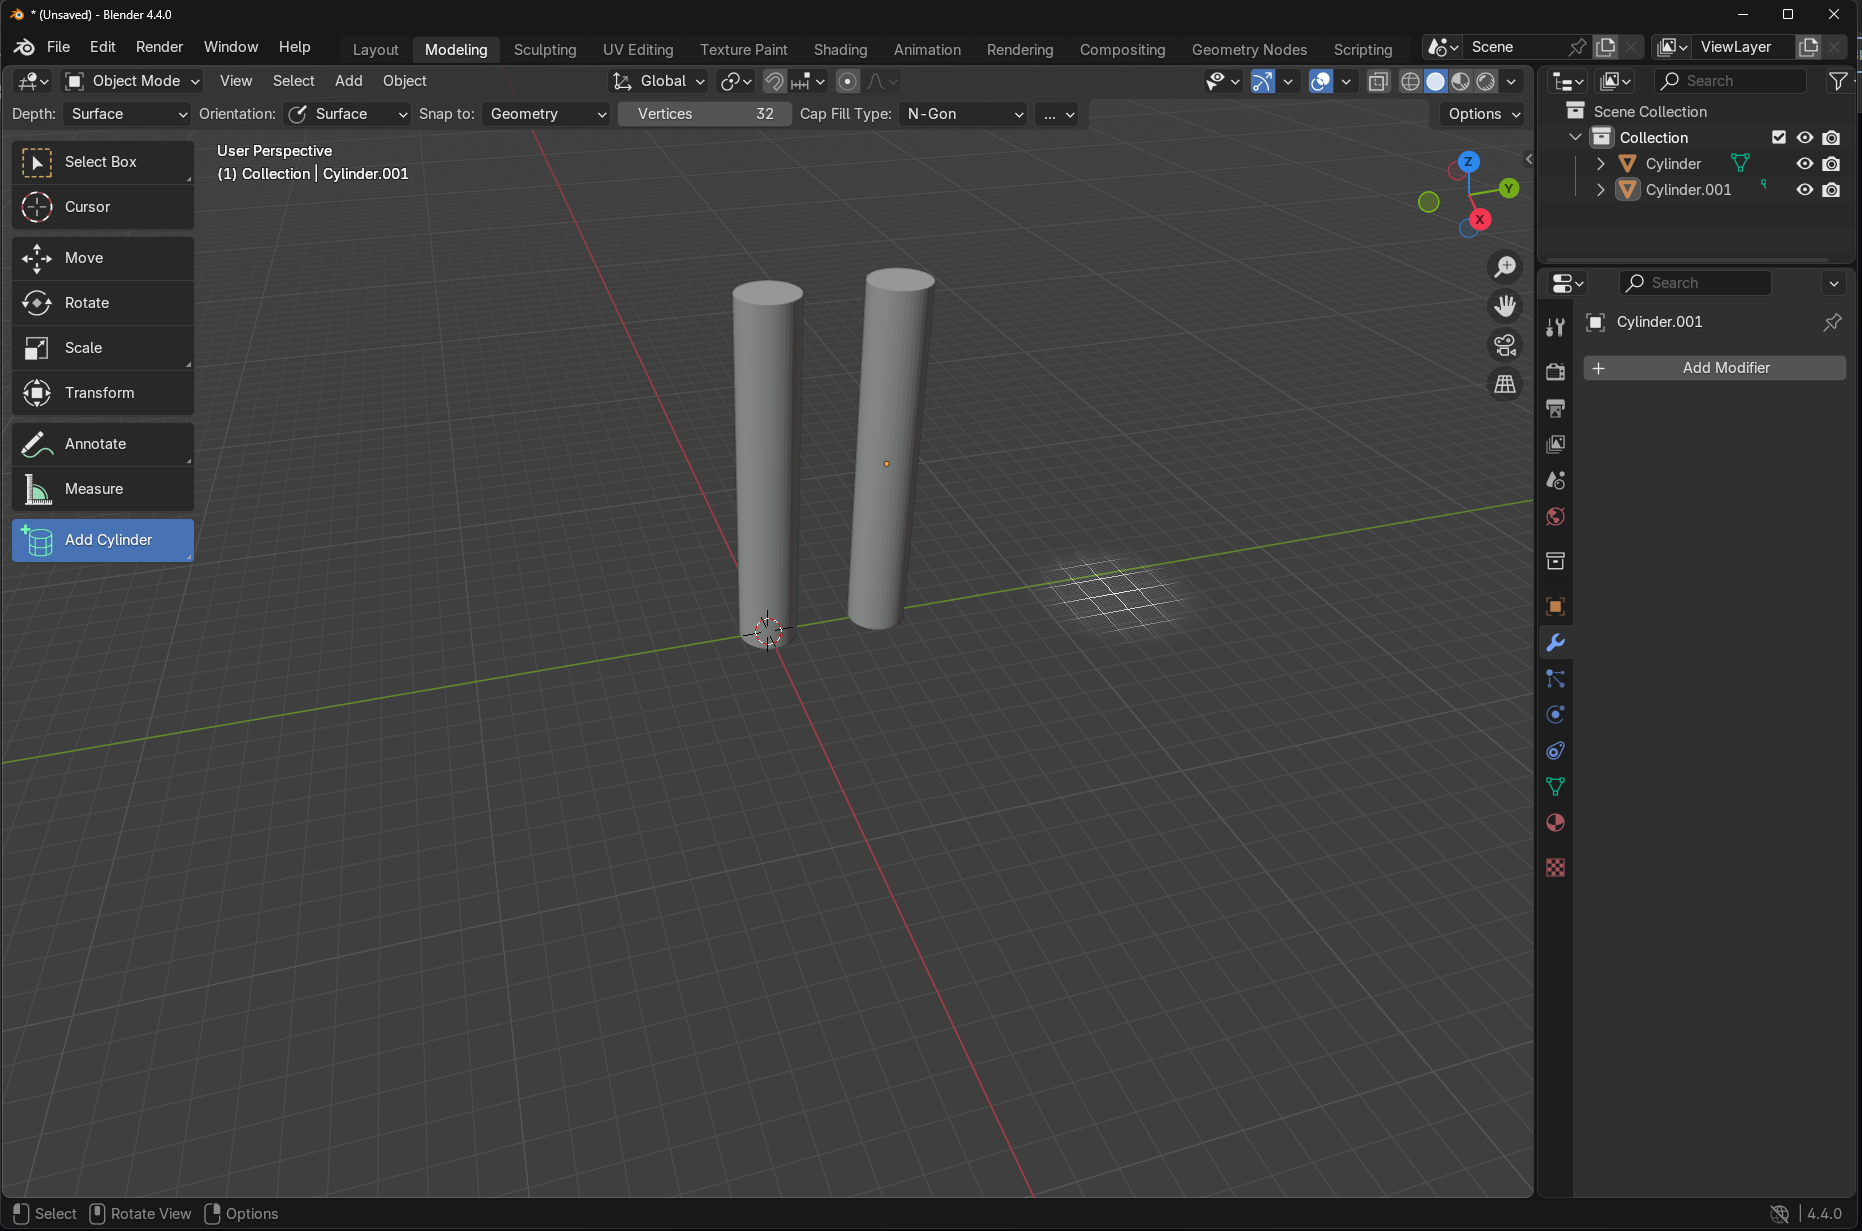Viewport: 1862px width, 1231px height.
Task: Click the Add Modifier button
Action: click(x=1714, y=368)
